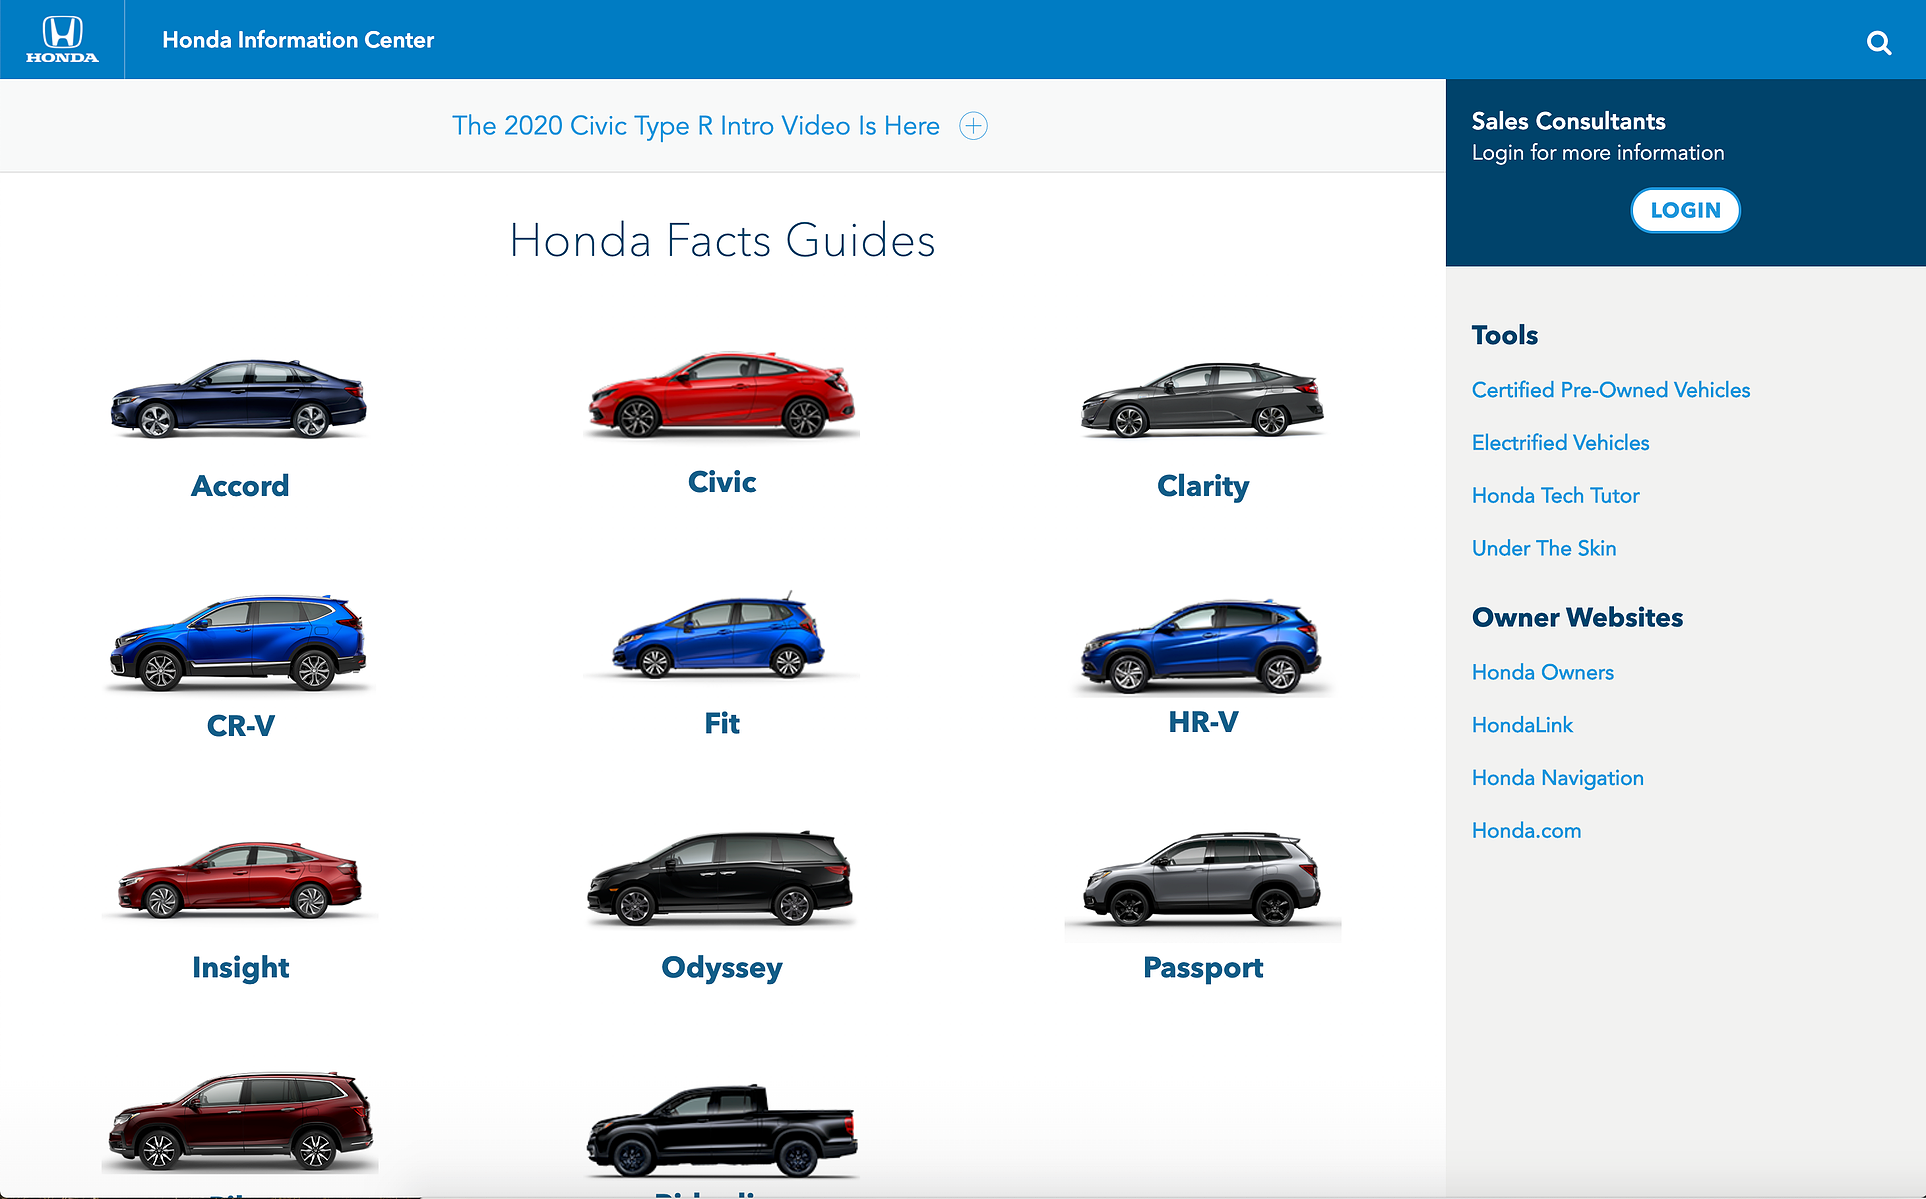
Task: Open Certified Pre-Owned Vehicles tool
Action: [1611, 390]
